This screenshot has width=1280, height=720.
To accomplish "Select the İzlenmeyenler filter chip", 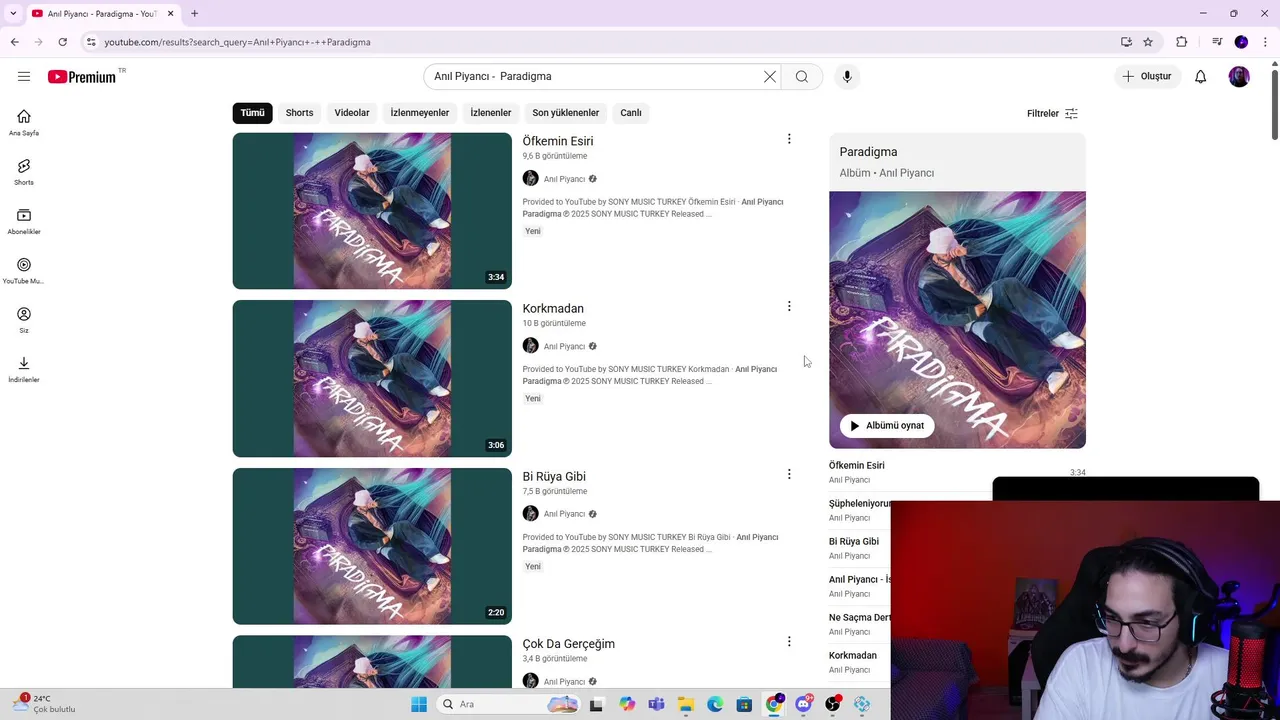I will 420,113.
